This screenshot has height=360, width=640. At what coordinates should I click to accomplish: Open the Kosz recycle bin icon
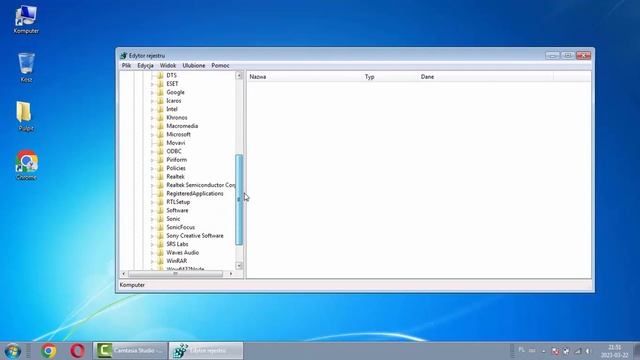26,67
